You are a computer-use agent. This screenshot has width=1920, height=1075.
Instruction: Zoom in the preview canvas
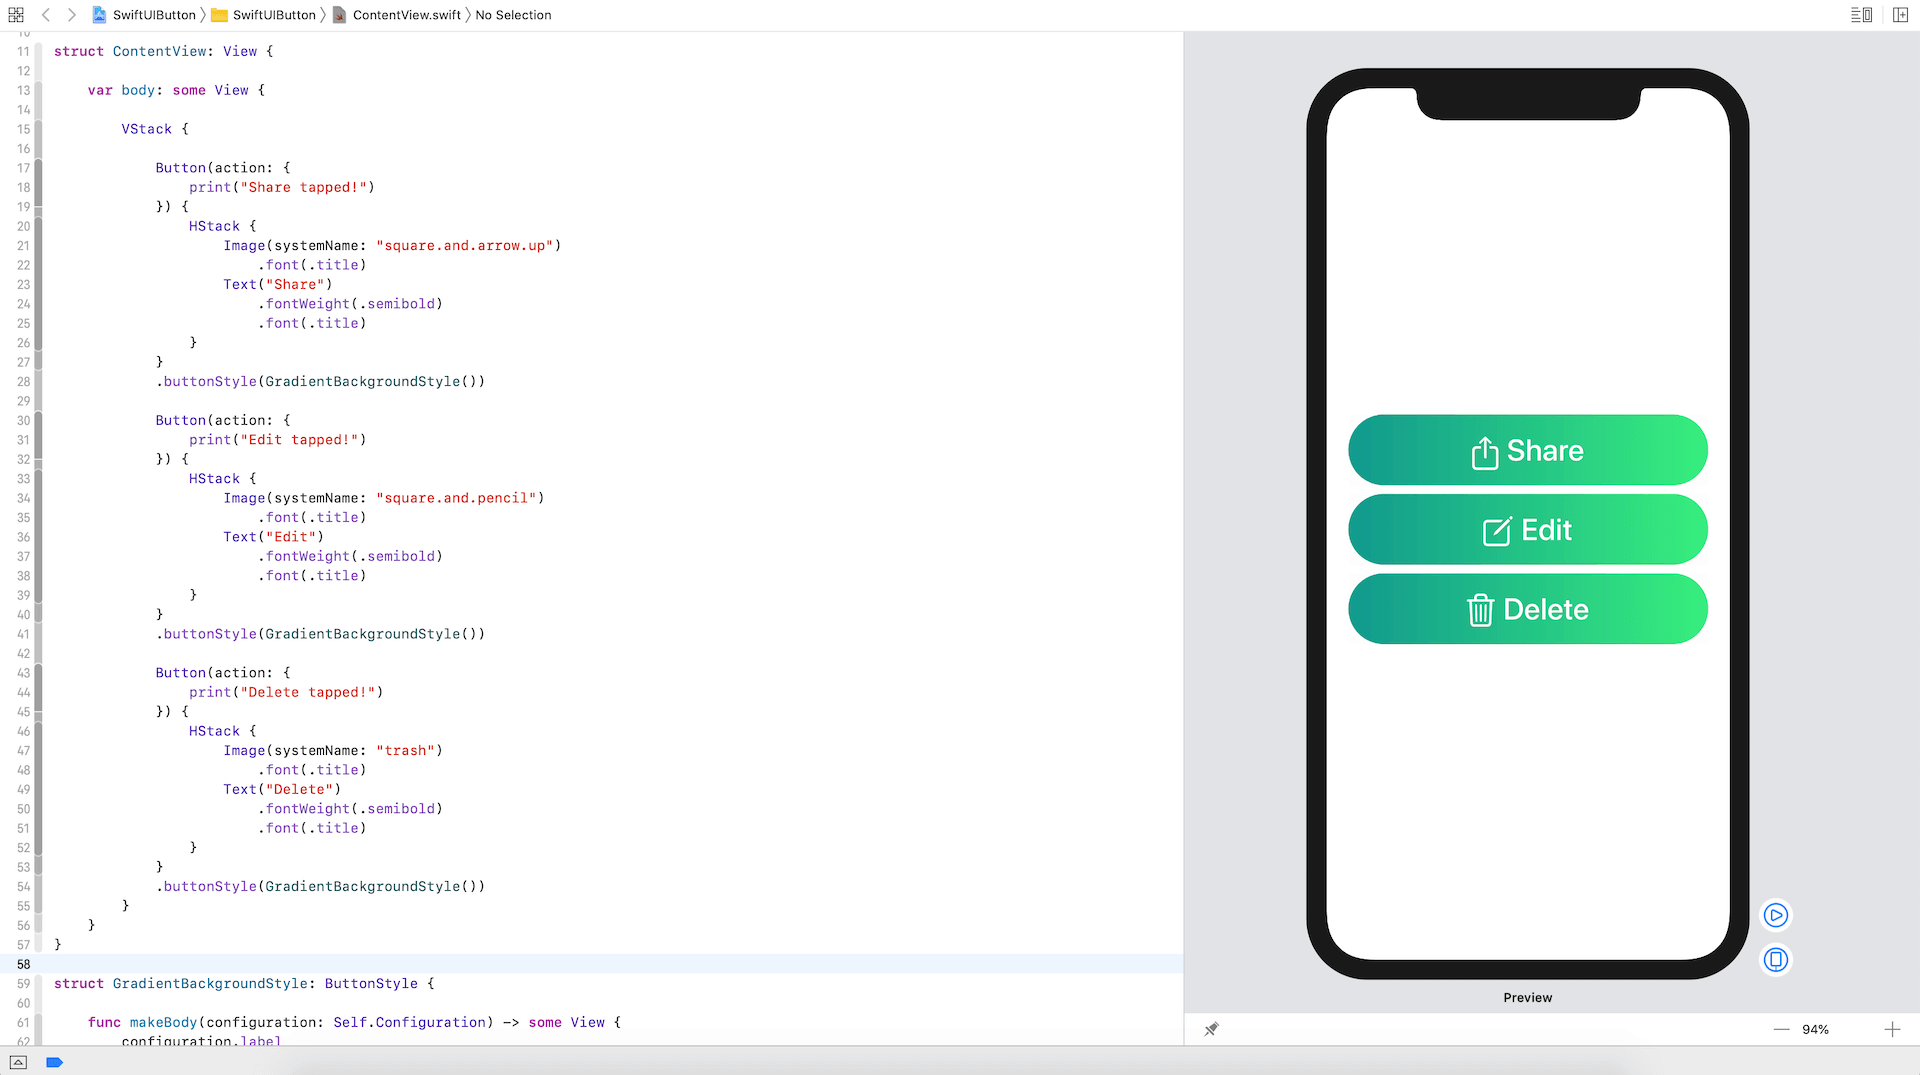(1892, 1029)
